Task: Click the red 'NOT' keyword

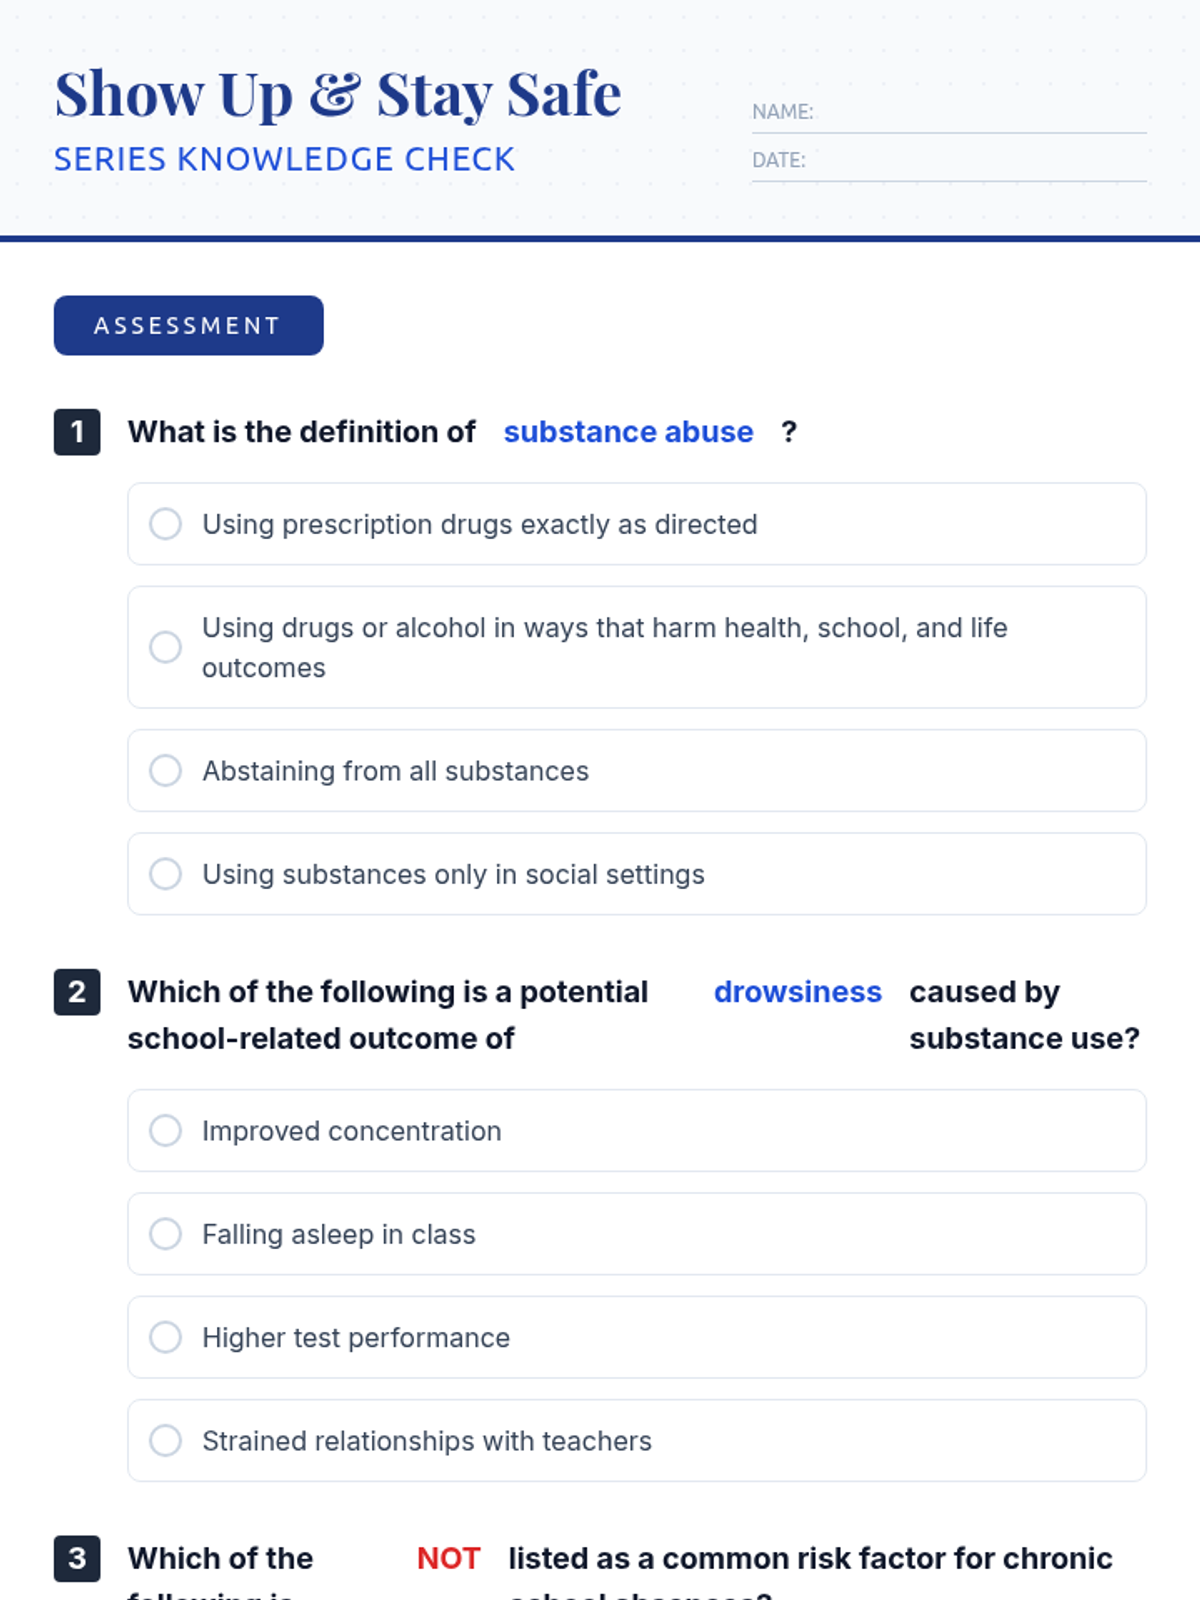Action: (x=448, y=1558)
